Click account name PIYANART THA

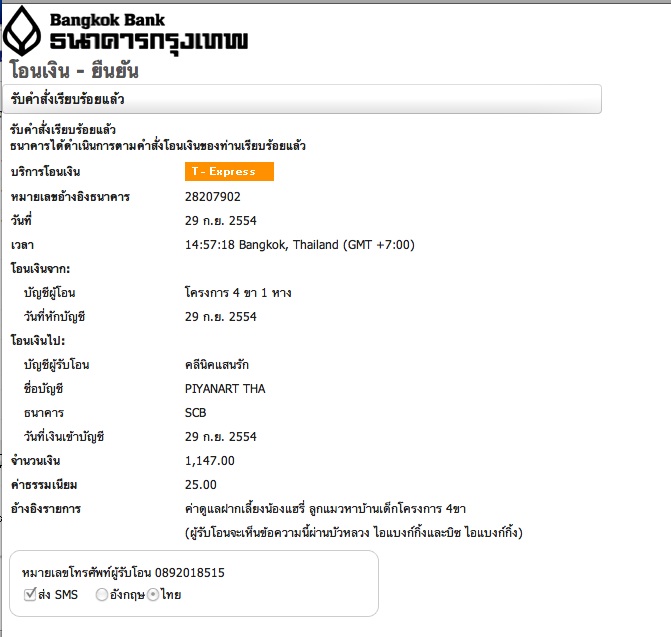[x=225, y=388]
